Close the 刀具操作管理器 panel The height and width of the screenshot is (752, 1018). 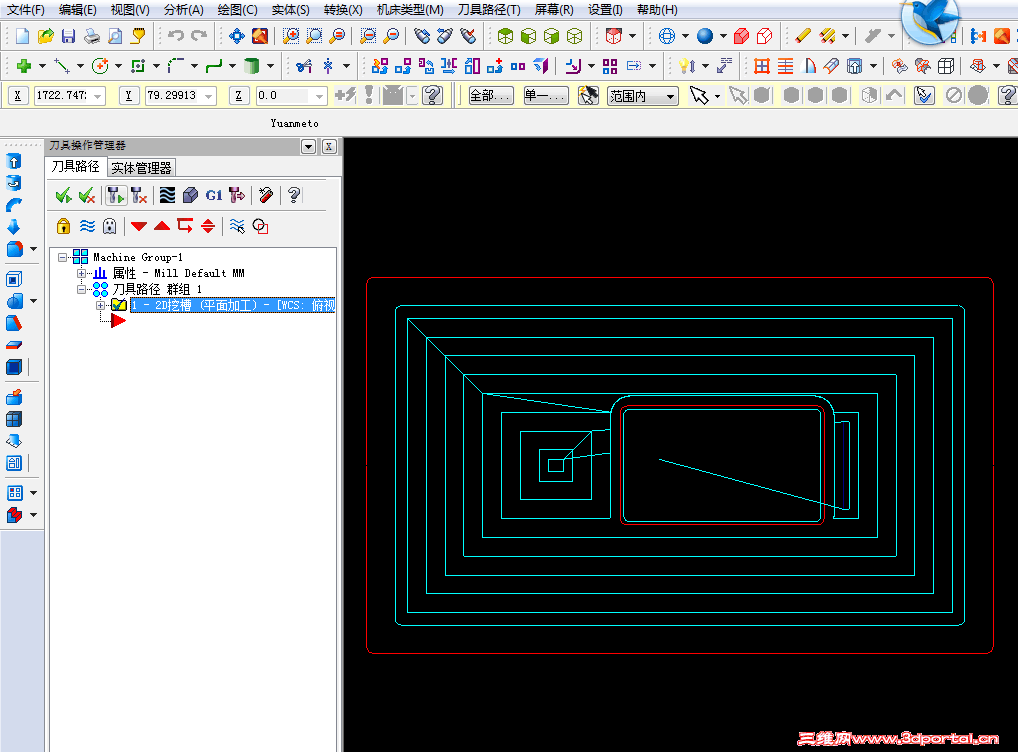pyautogui.click(x=329, y=146)
